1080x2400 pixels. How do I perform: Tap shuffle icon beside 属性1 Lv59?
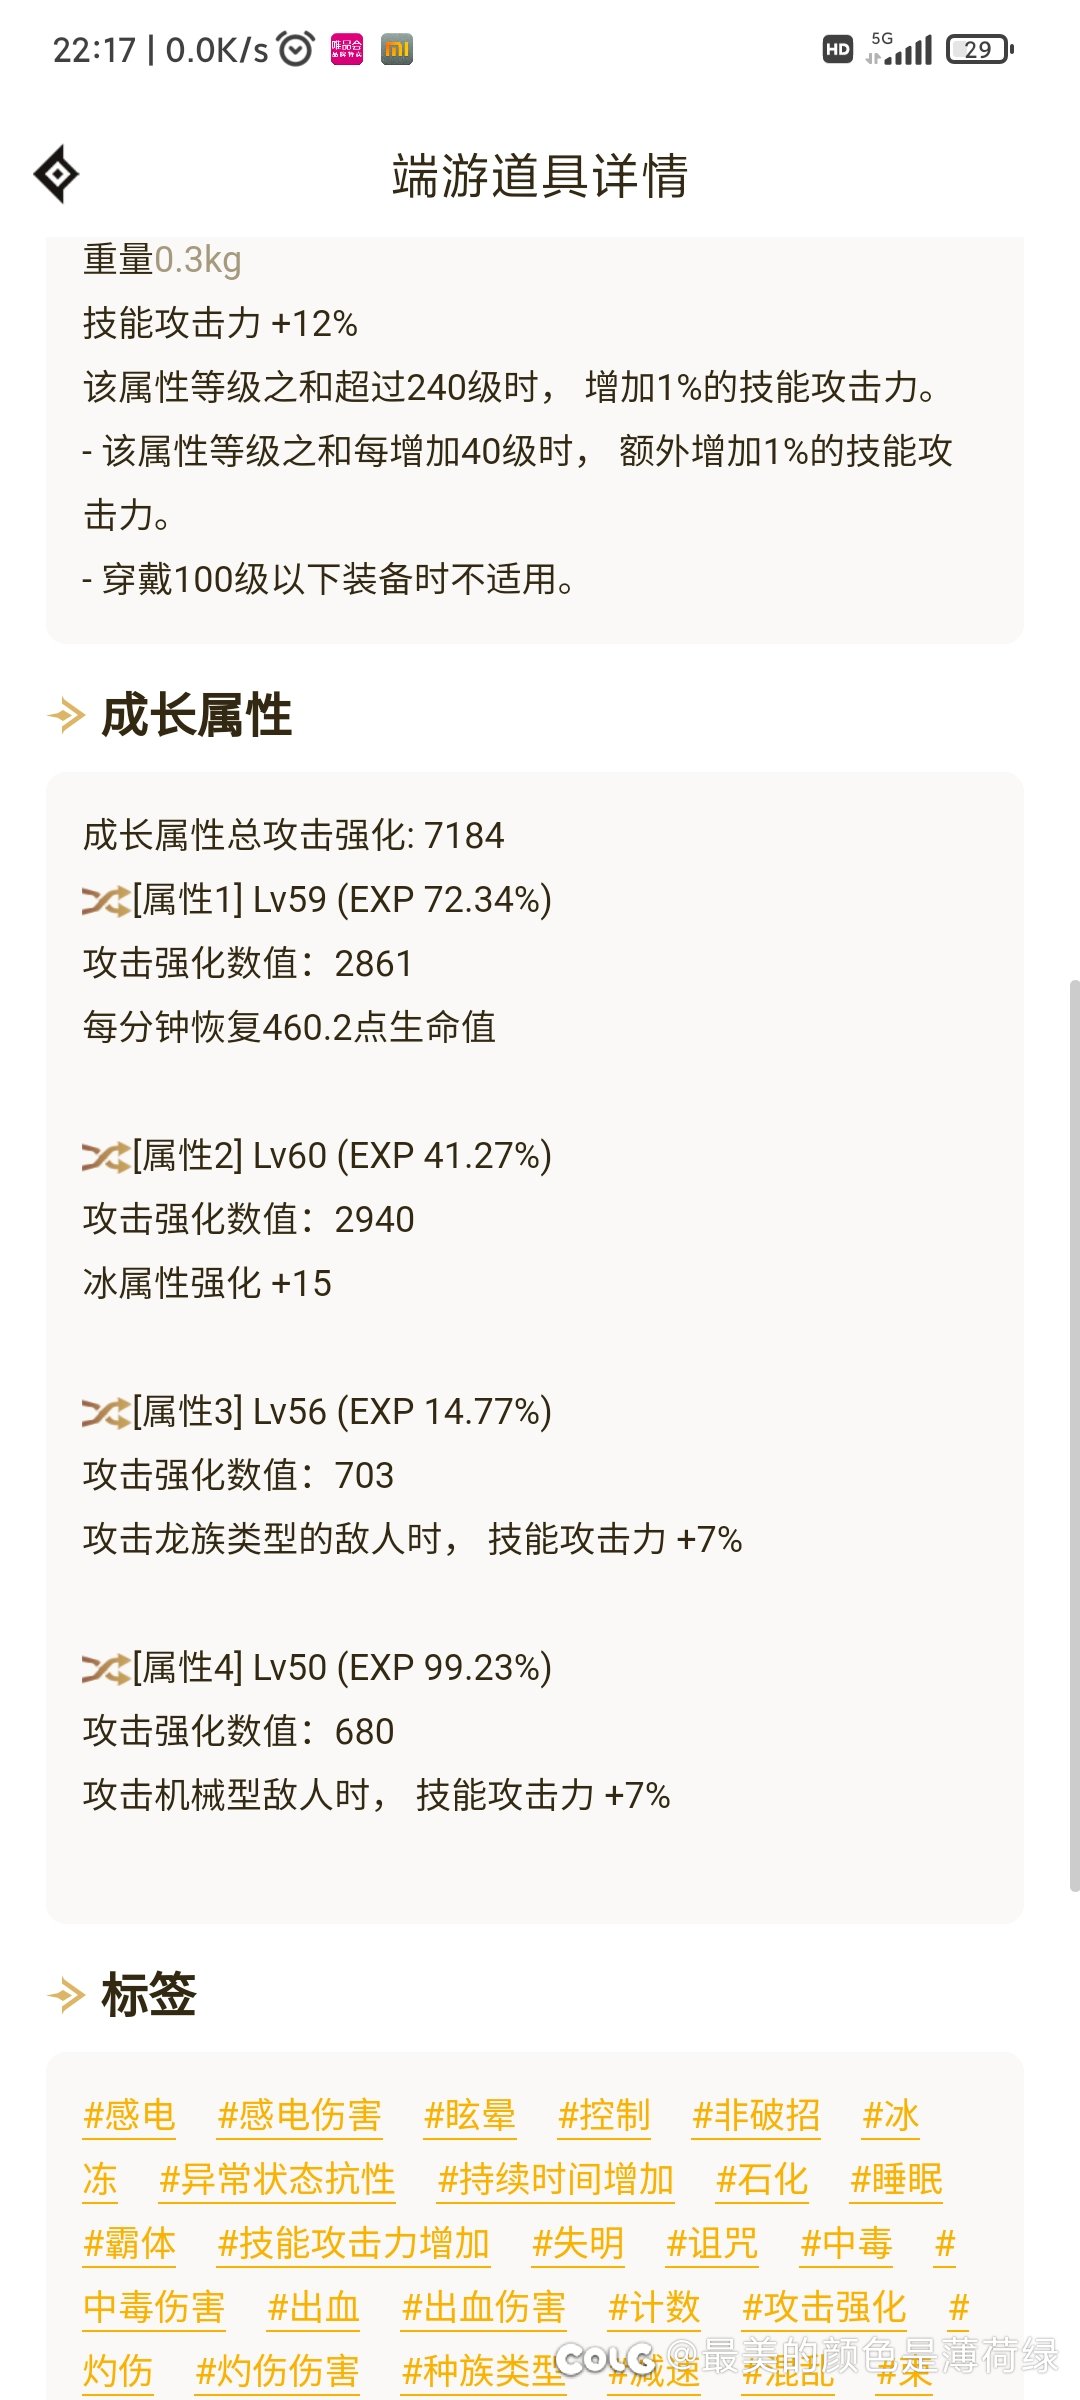[x=106, y=901]
